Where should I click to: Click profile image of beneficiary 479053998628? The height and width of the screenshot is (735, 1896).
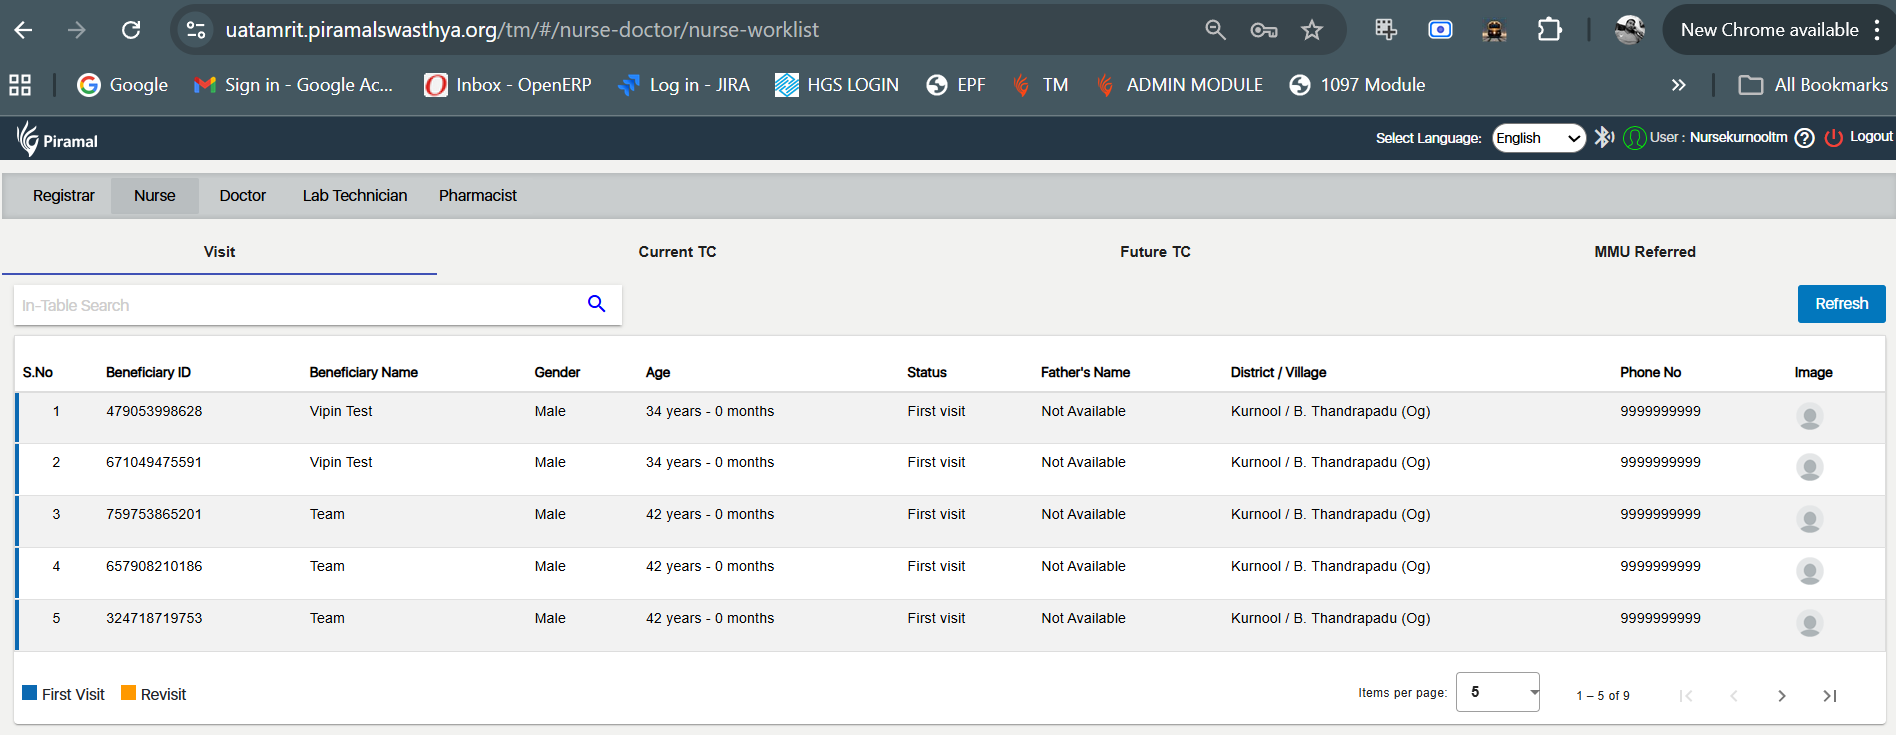pyautogui.click(x=1809, y=416)
